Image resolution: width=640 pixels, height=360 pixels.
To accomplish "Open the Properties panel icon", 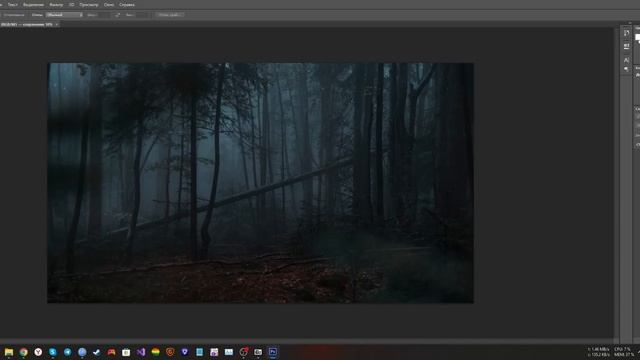I will 627,47.
